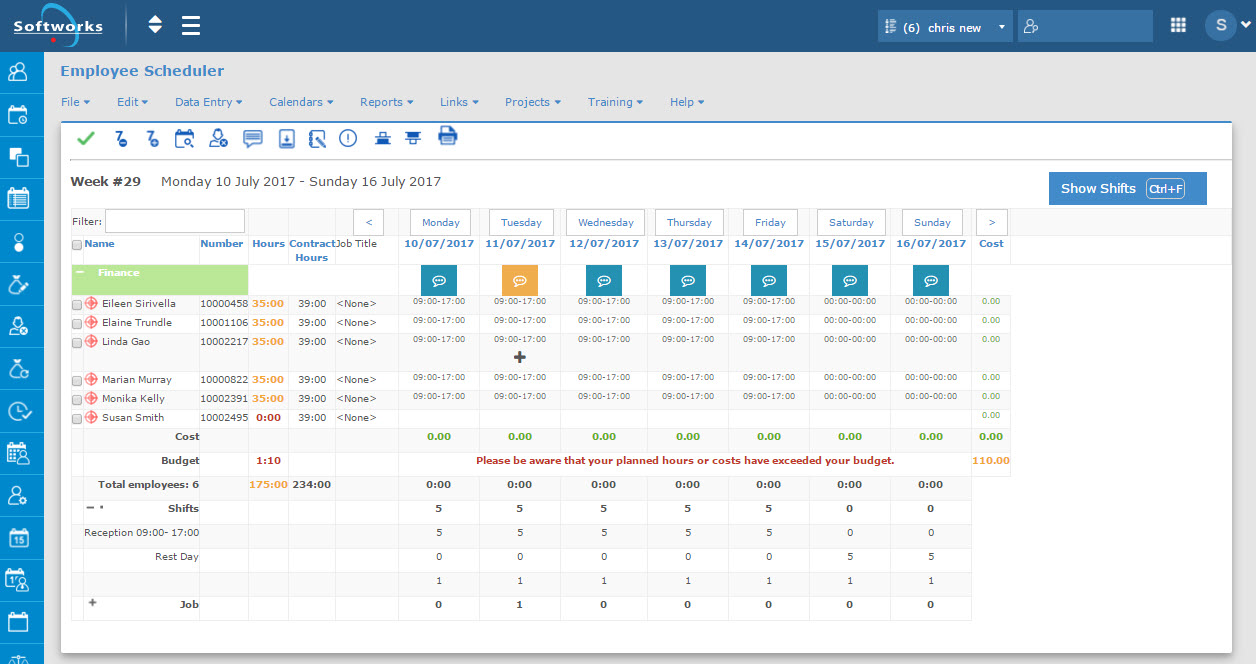Go to next week with > button
The image size is (1256, 664).
tap(991, 222)
